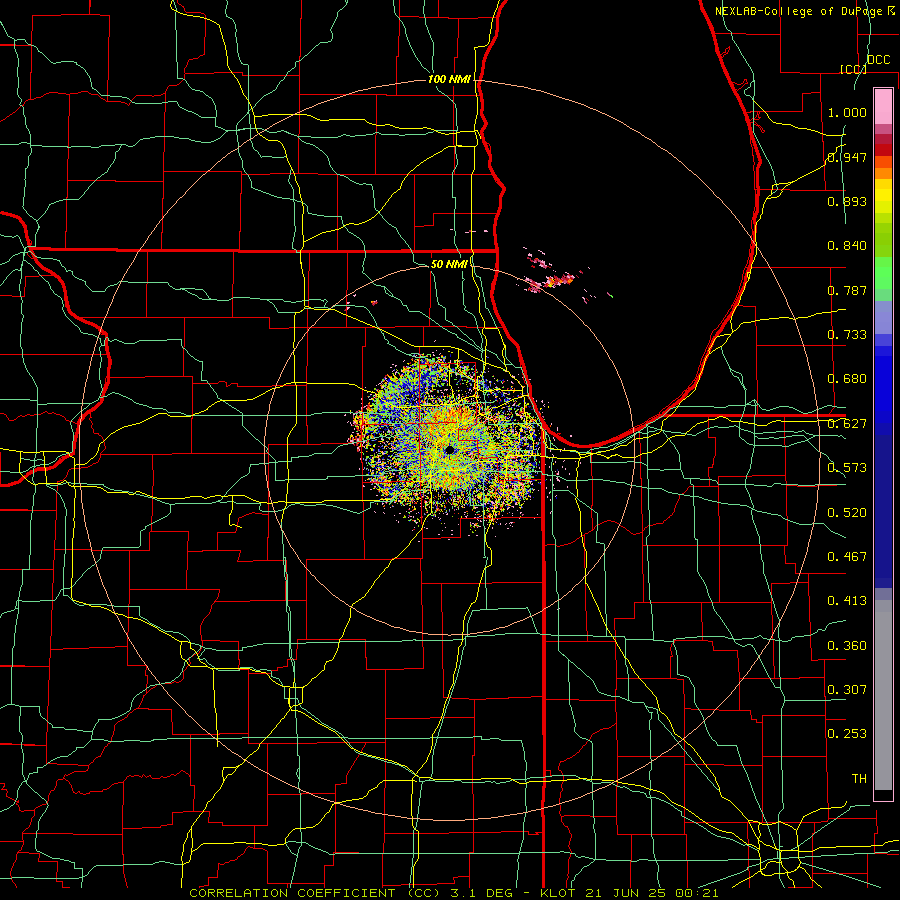
Task: Click the KLOT station identifier text
Action: (558, 893)
